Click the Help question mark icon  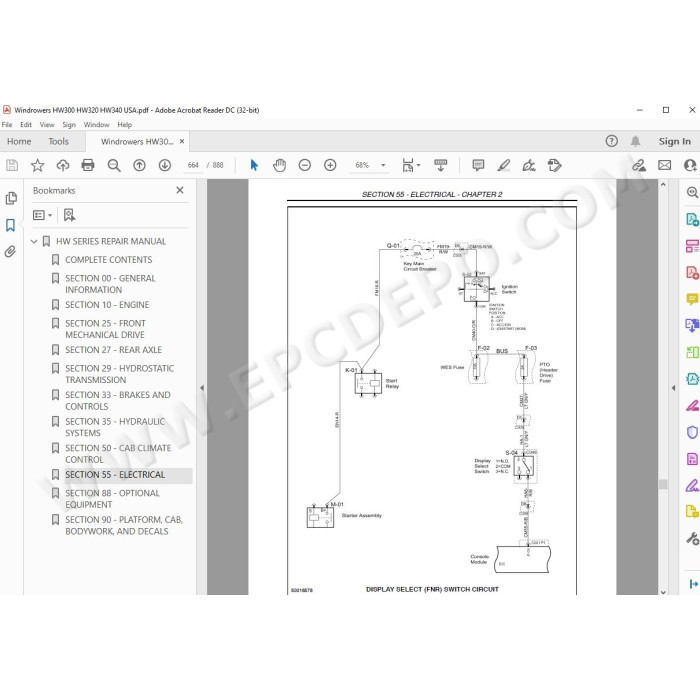pyautogui.click(x=612, y=141)
